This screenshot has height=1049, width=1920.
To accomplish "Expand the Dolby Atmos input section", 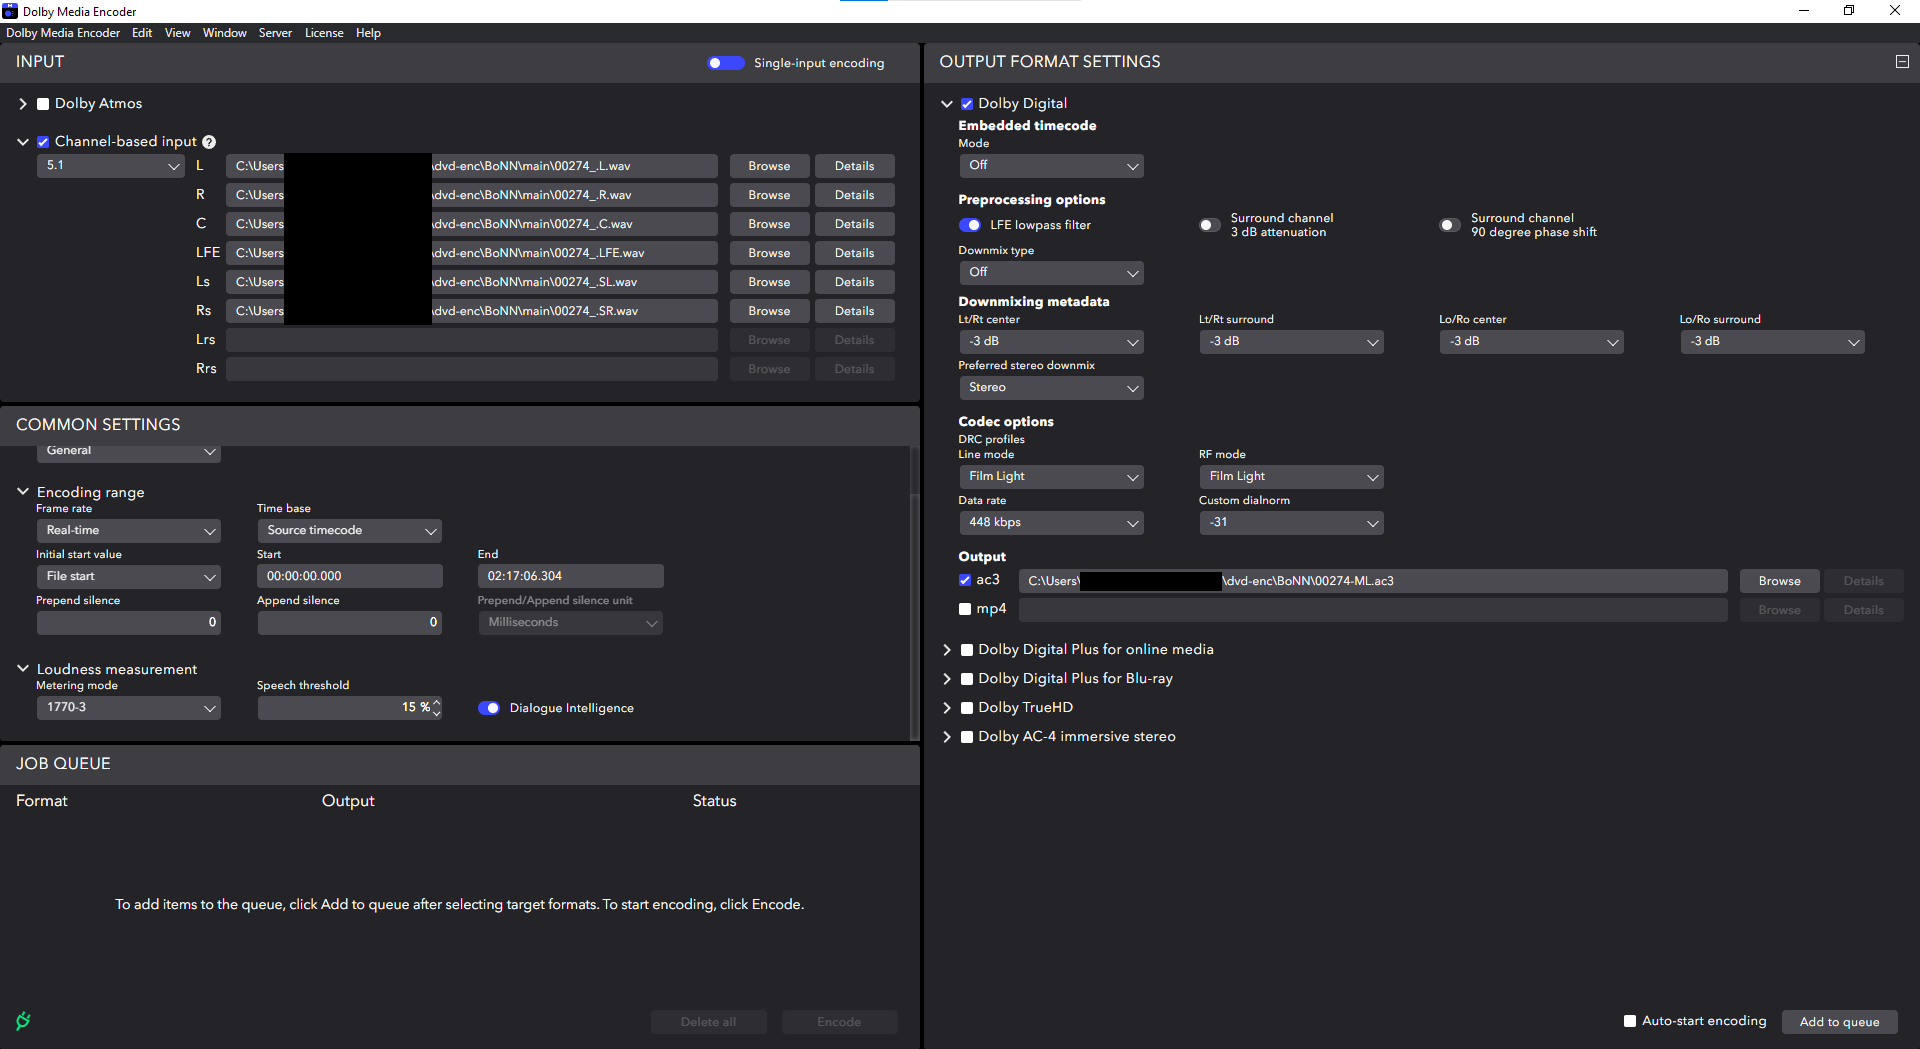I will (x=23, y=104).
